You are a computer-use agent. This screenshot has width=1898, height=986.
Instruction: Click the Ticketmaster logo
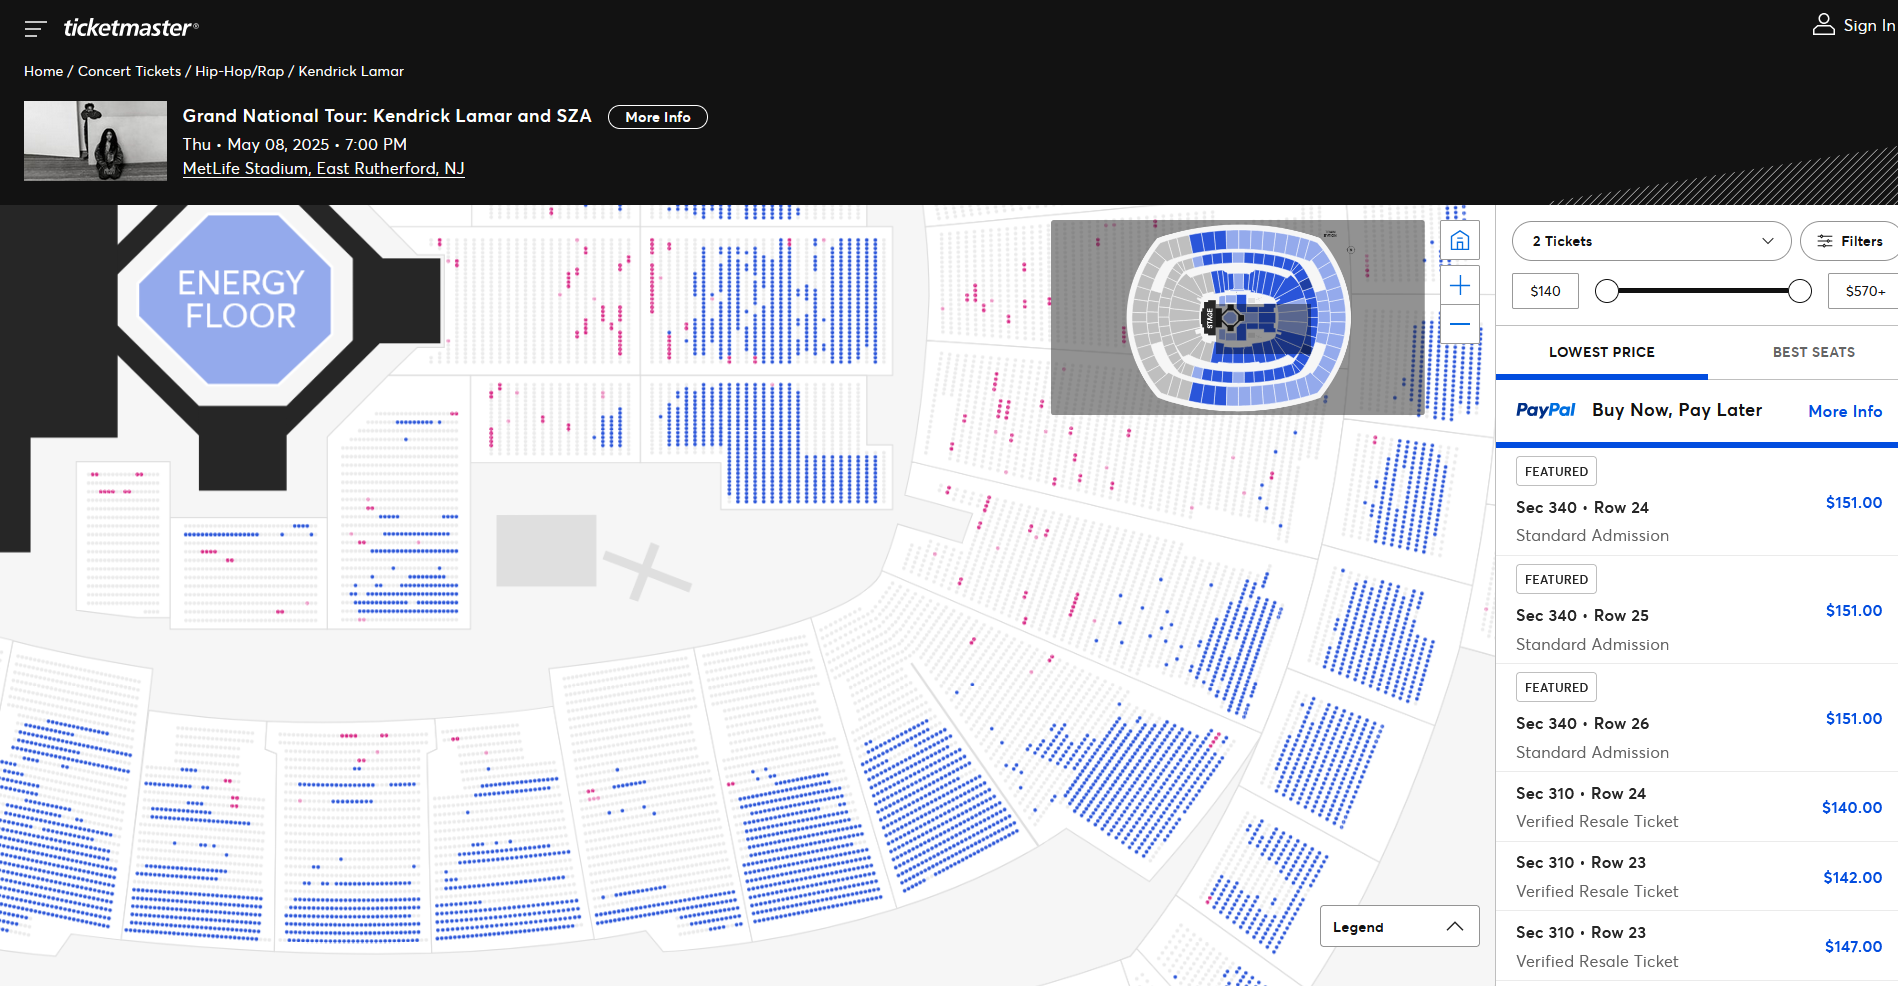(x=131, y=28)
